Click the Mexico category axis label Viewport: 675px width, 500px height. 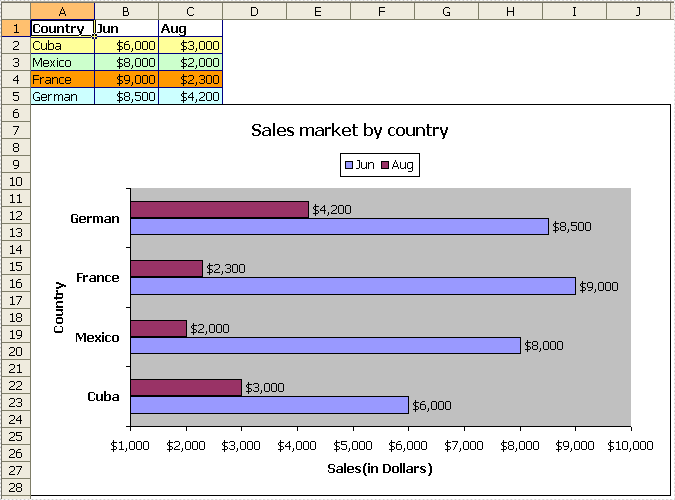tap(97, 337)
